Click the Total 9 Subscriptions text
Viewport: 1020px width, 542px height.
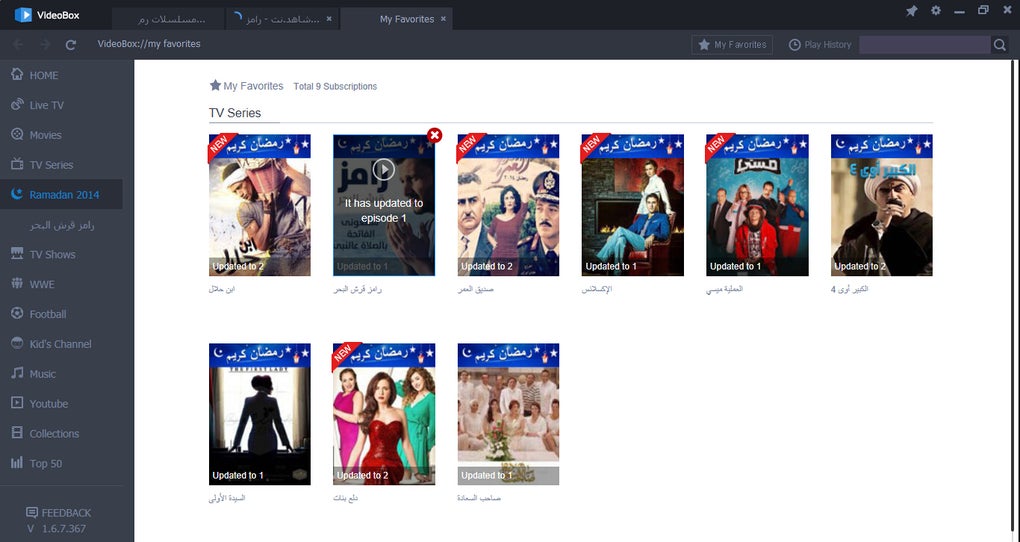point(335,86)
